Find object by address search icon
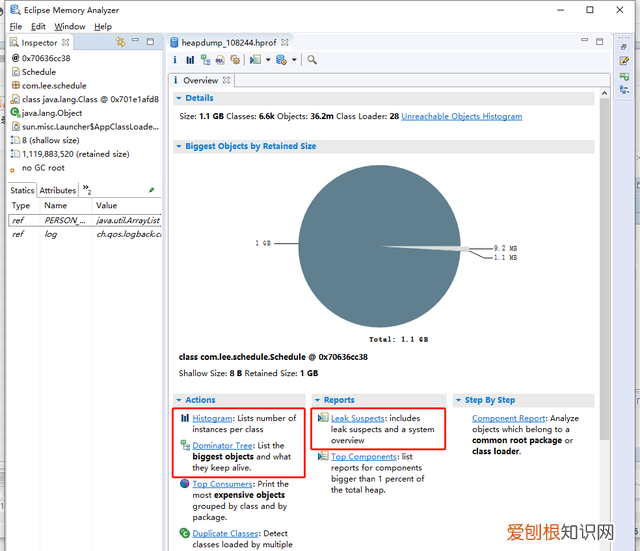The width and height of the screenshot is (640, 551). (312, 60)
